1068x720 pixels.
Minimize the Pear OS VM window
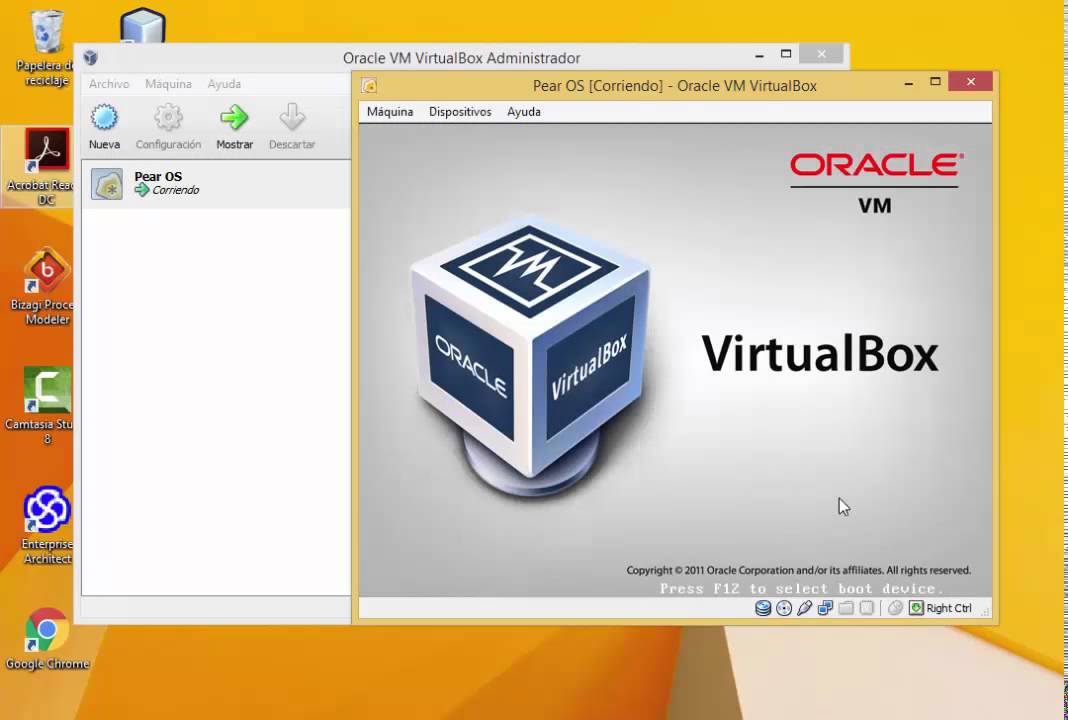point(909,82)
